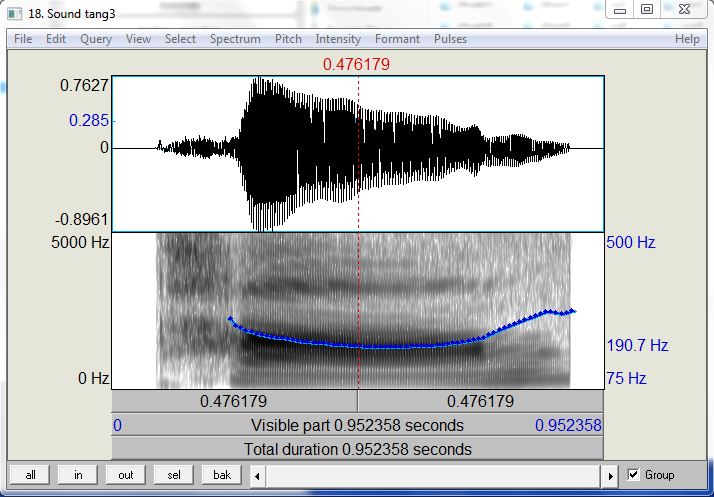Click the -0.8961 amplitude minimum label
This screenshot has height=497, width=714.
click(82, 220)
